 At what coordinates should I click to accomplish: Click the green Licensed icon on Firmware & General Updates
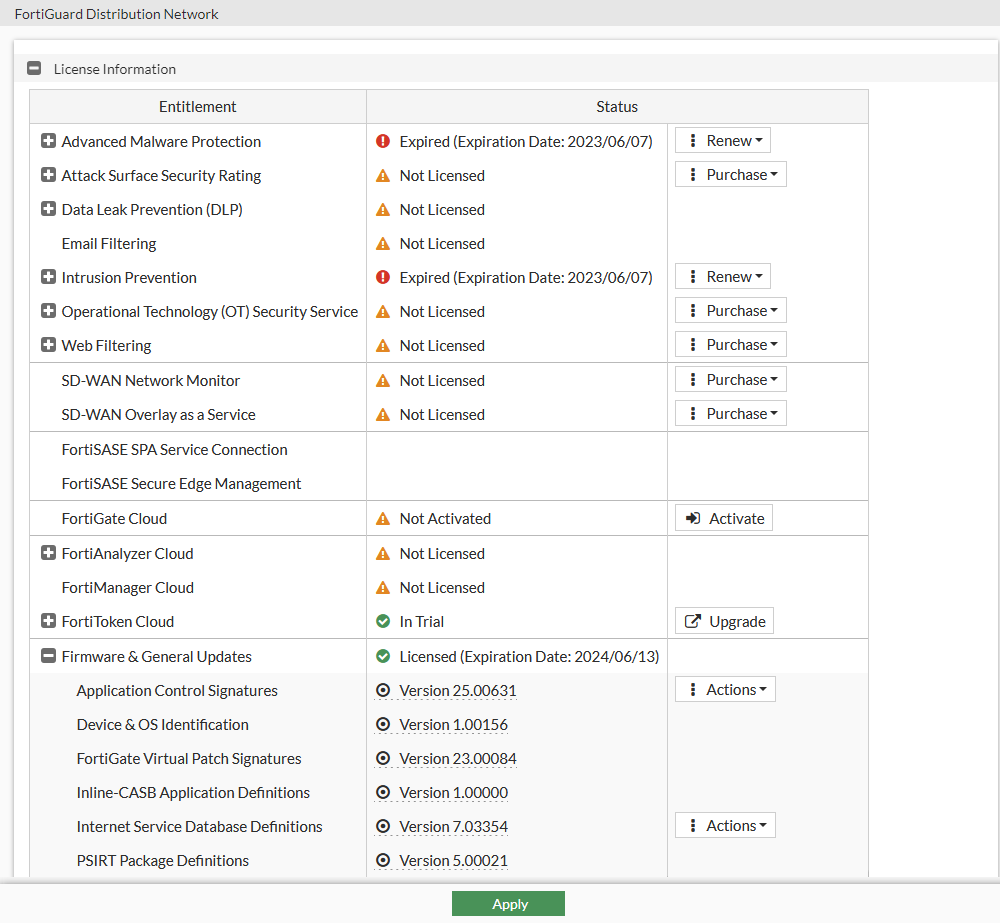(x=382, y=655)
